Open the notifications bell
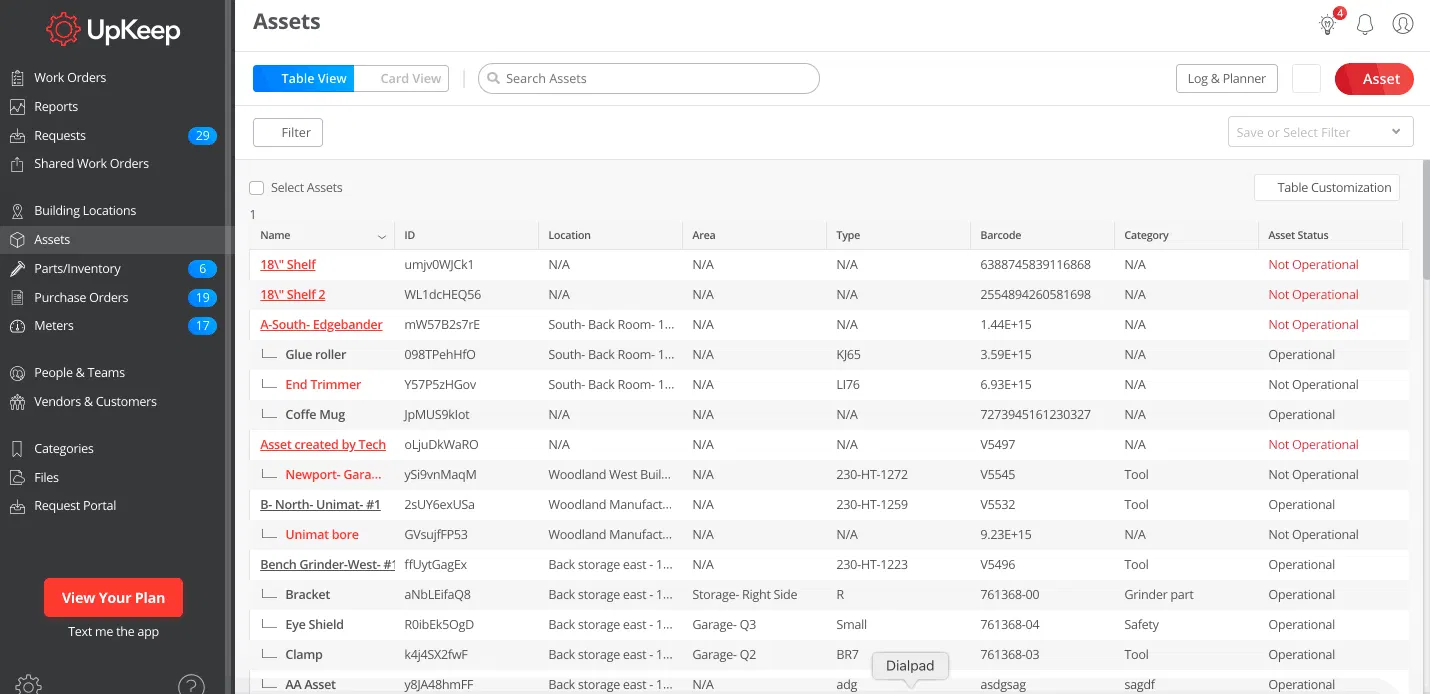The image size is (1430, 694). 1365,24
